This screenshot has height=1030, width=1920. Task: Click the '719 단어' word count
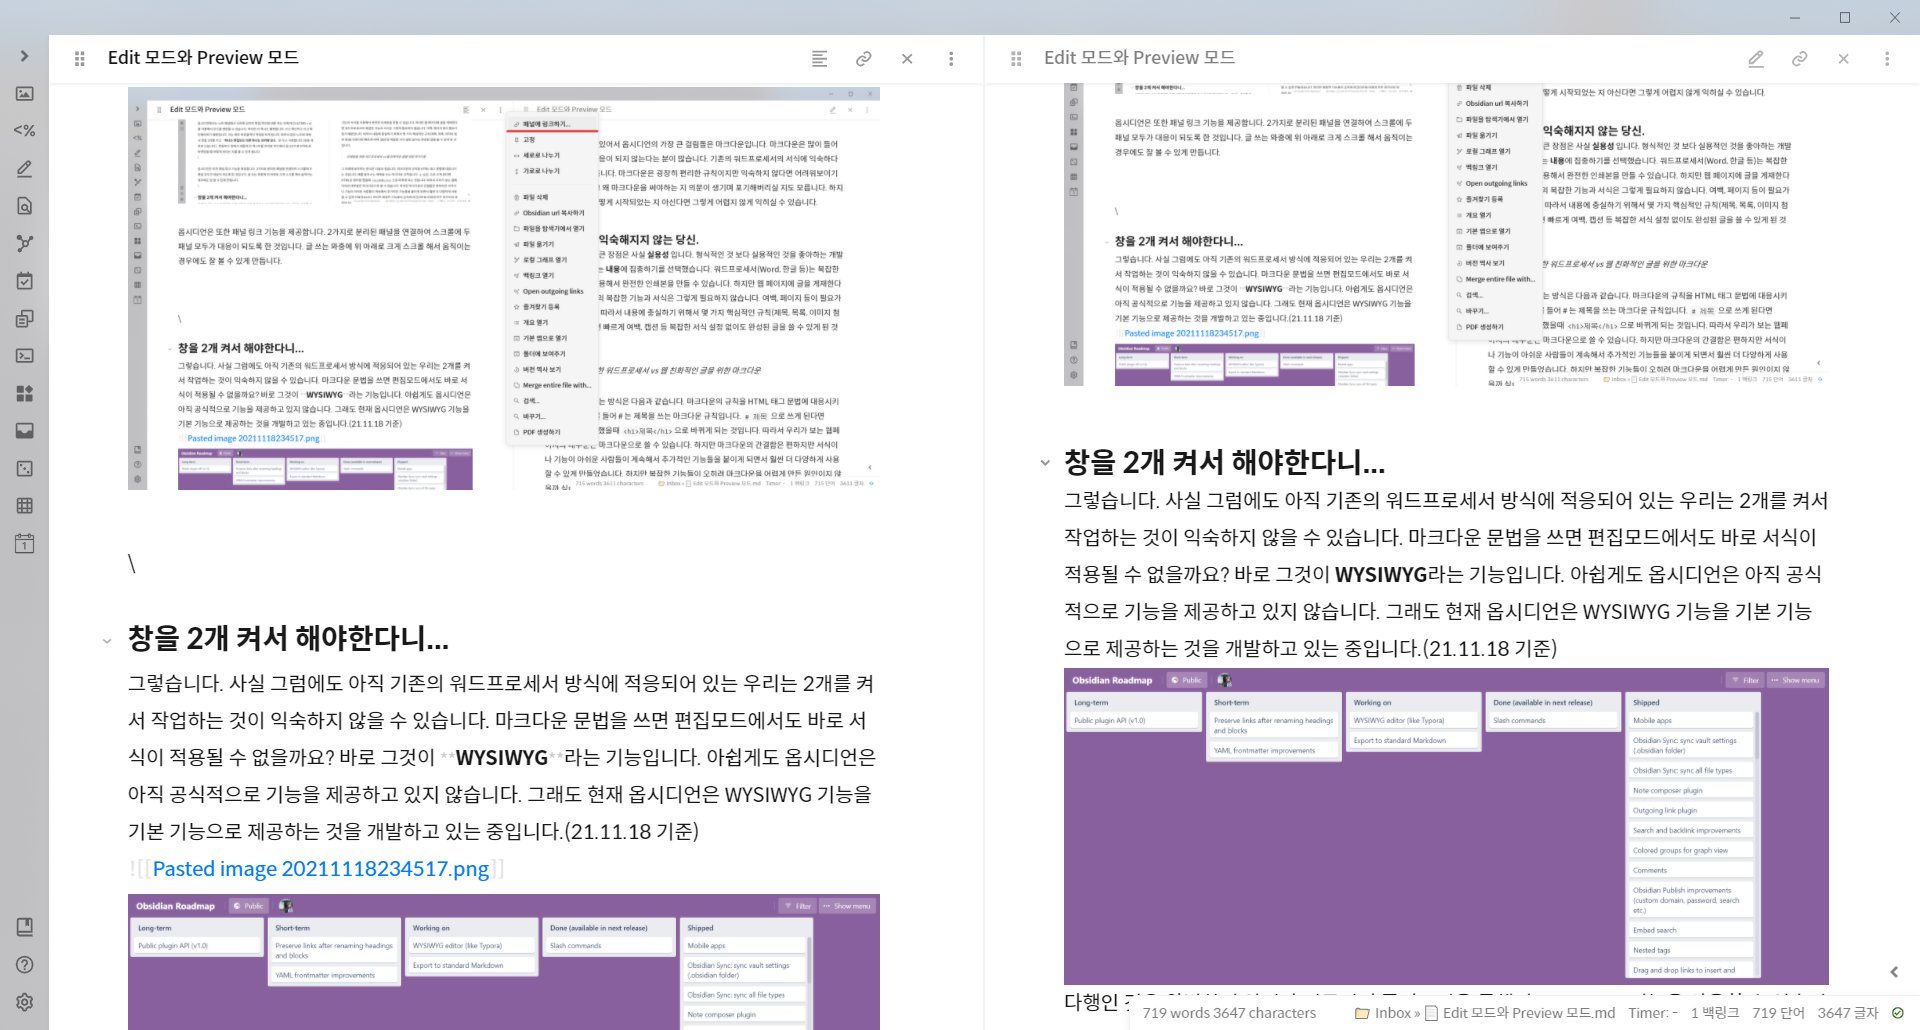(x=1778, y=1013)
